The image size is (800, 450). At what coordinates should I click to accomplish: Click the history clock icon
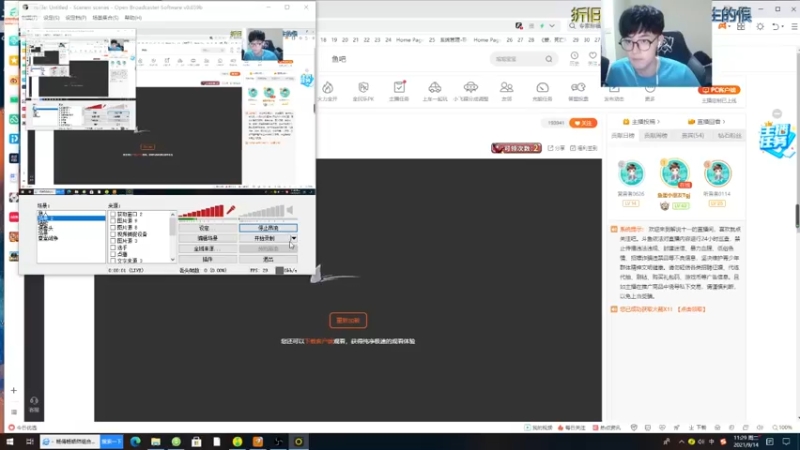pos(574,56)
